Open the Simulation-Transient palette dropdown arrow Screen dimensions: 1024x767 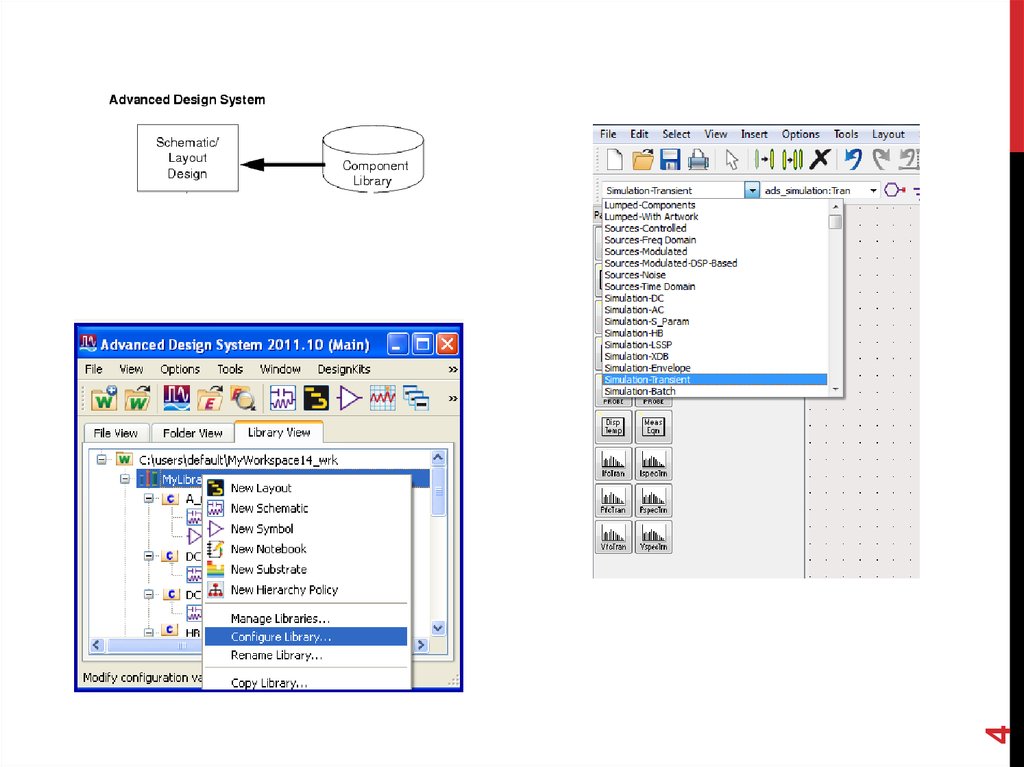tap(752, 190)
